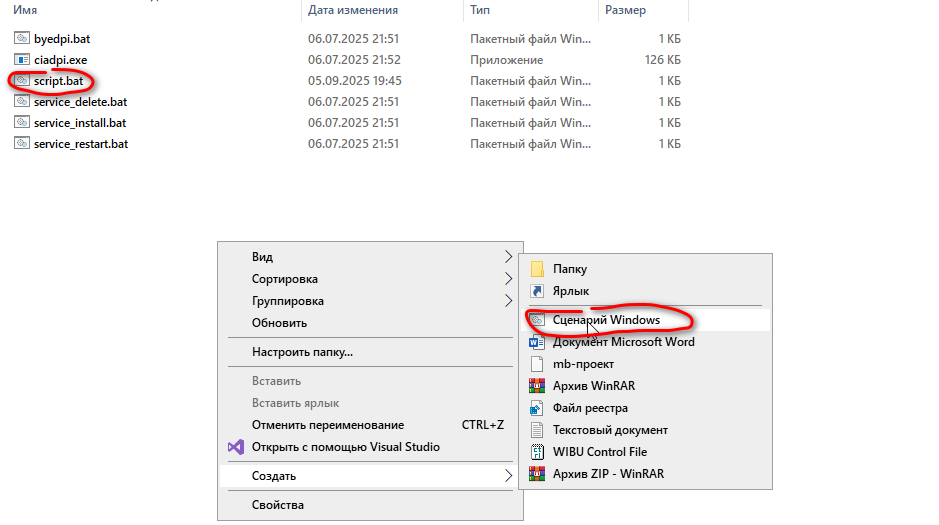939x525 pixels.
Task: Click the ciadpi.exe application icon
Action: coord(22,59)
